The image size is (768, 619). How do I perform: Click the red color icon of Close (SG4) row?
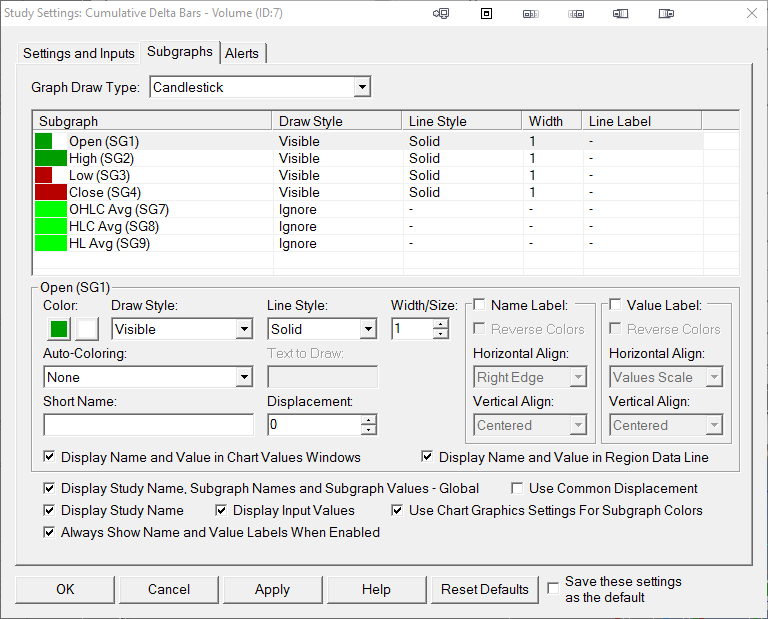[50, 192]
